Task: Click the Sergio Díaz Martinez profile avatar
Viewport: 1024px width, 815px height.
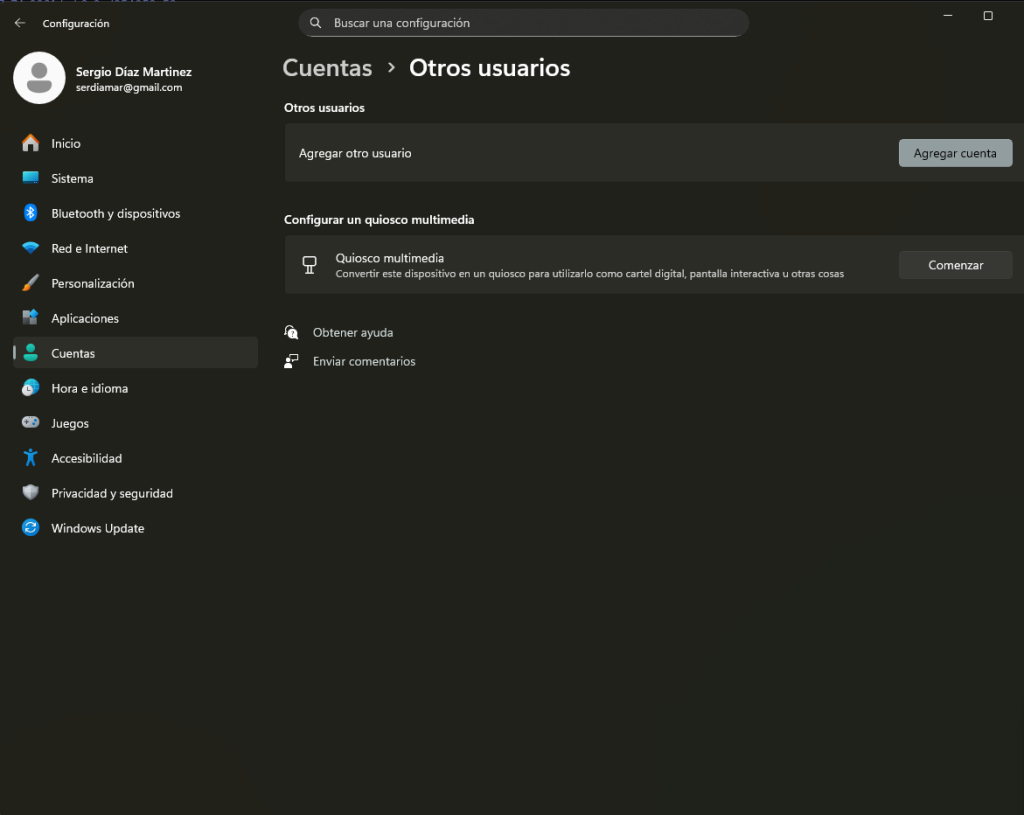Action: point(40,79)
